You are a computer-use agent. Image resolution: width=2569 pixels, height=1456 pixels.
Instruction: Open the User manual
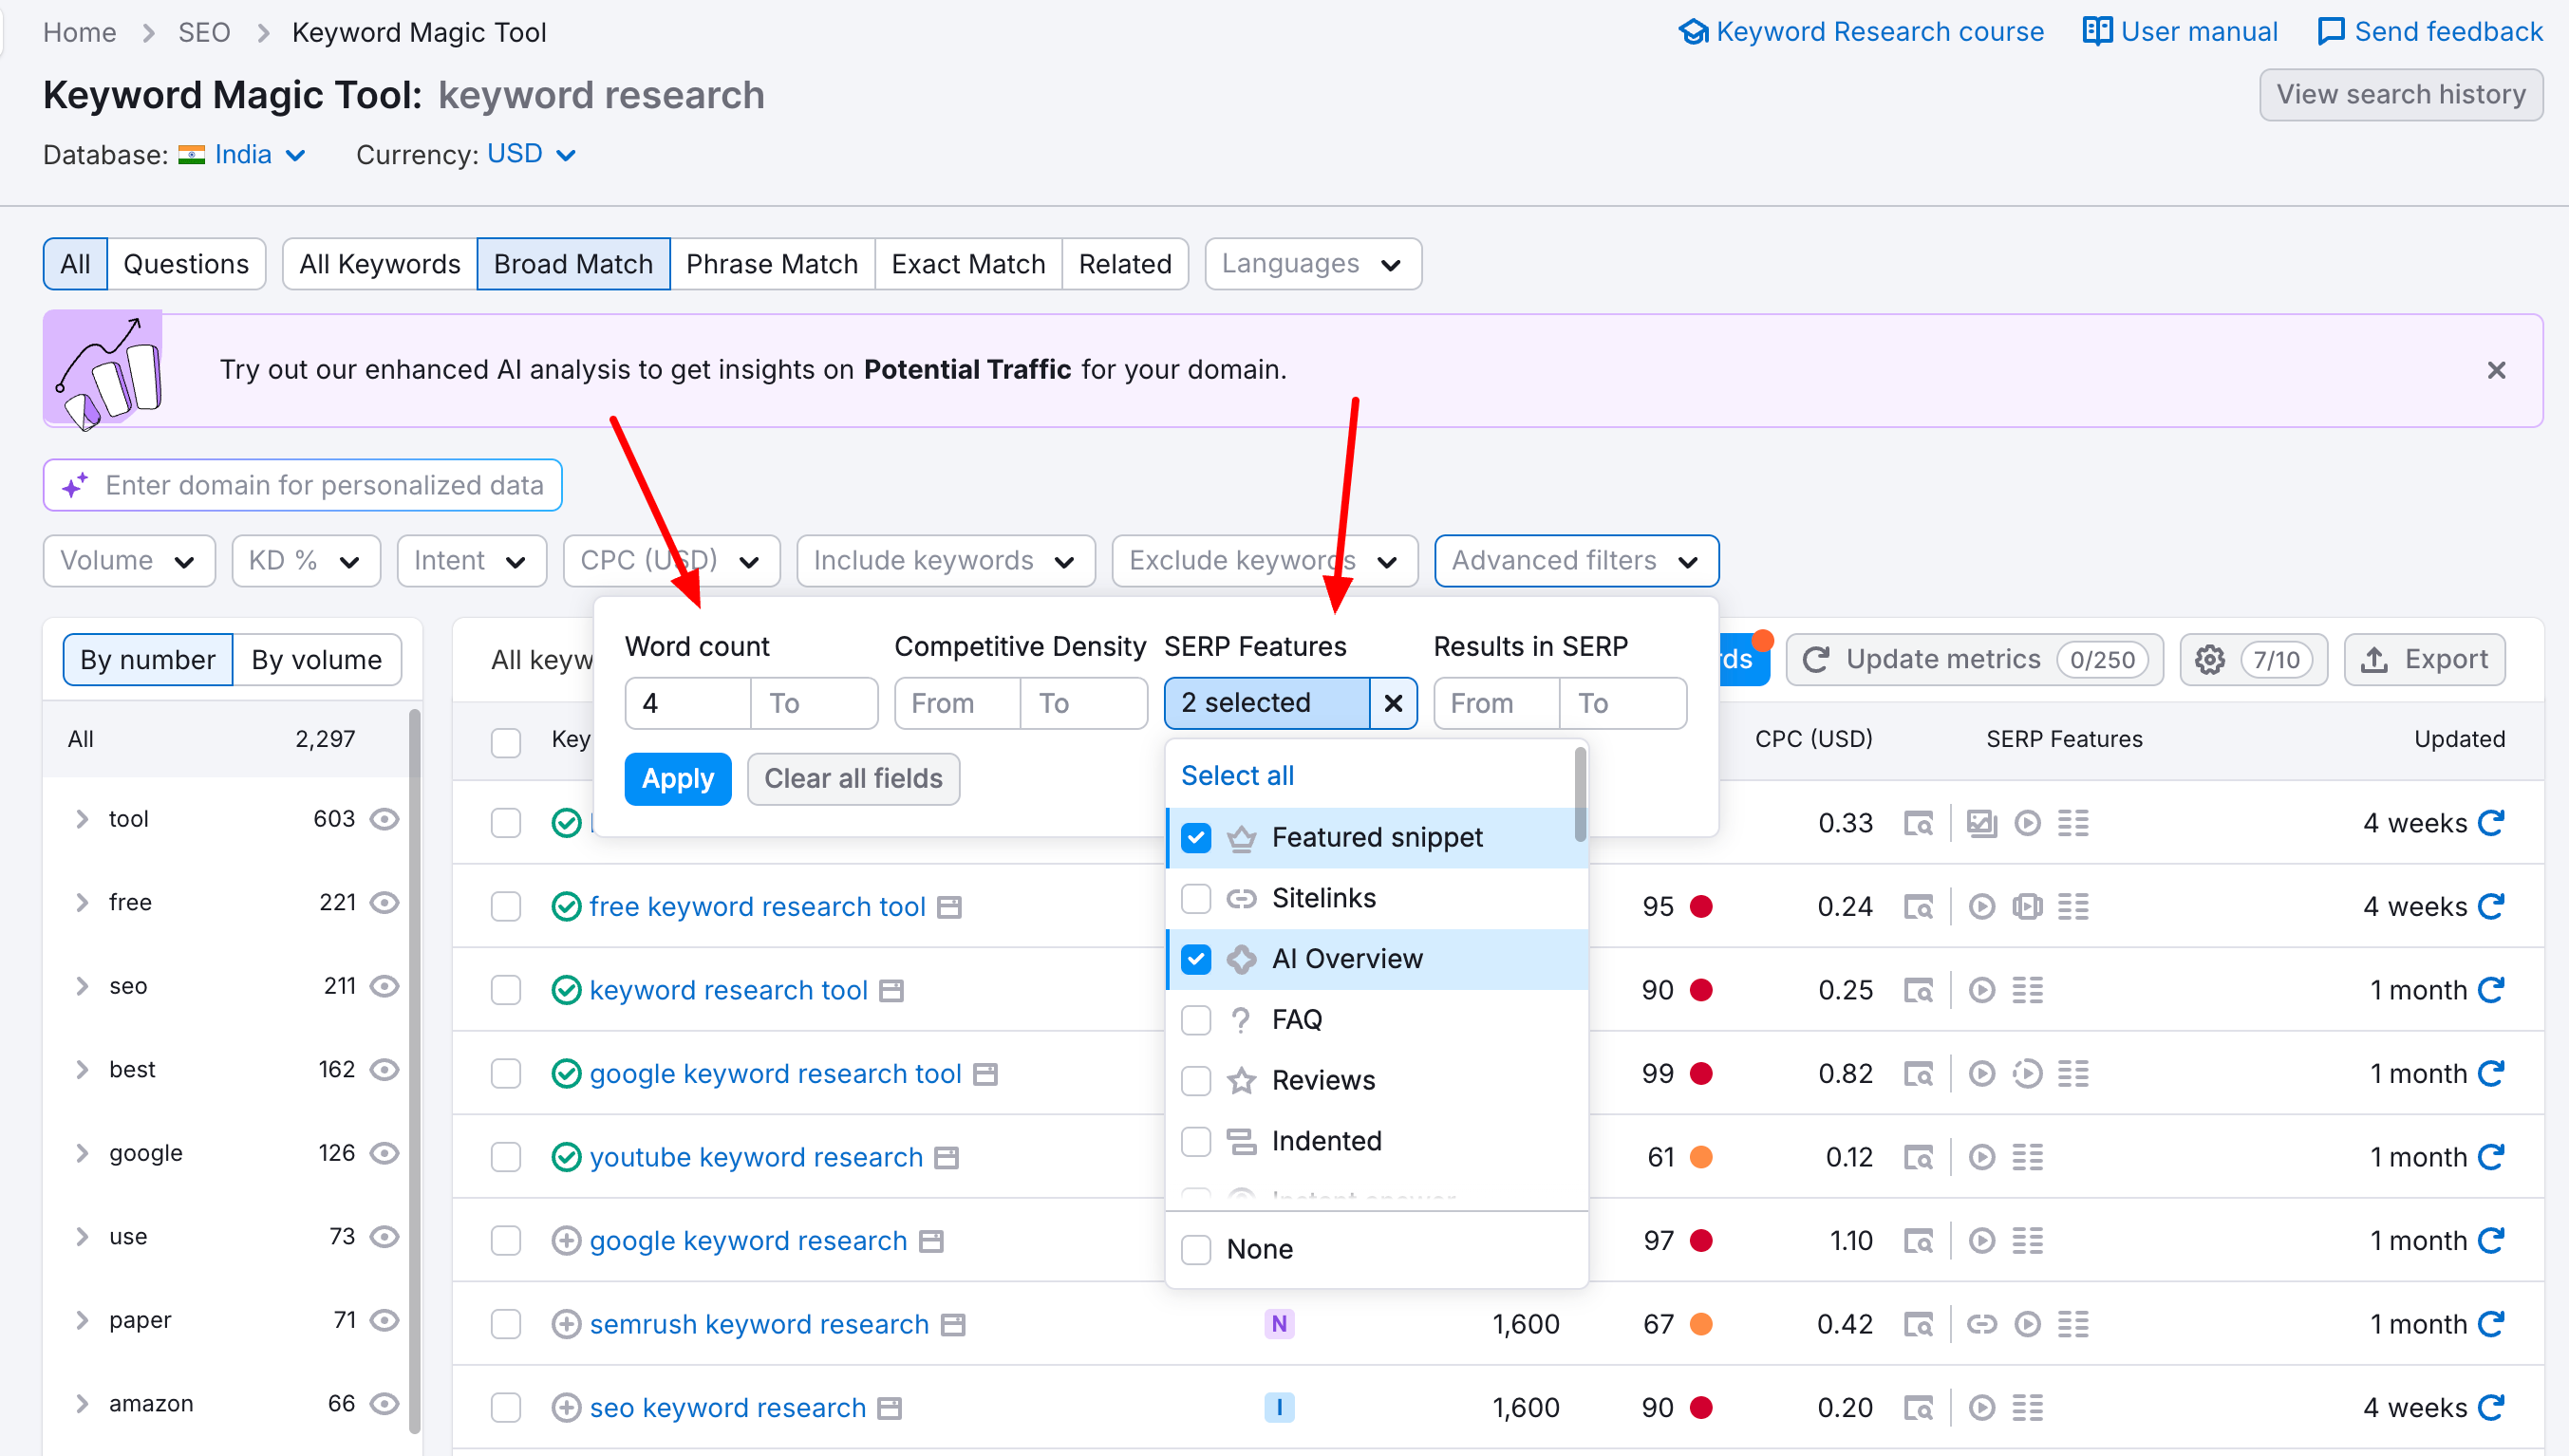[x=2180, y=31]
